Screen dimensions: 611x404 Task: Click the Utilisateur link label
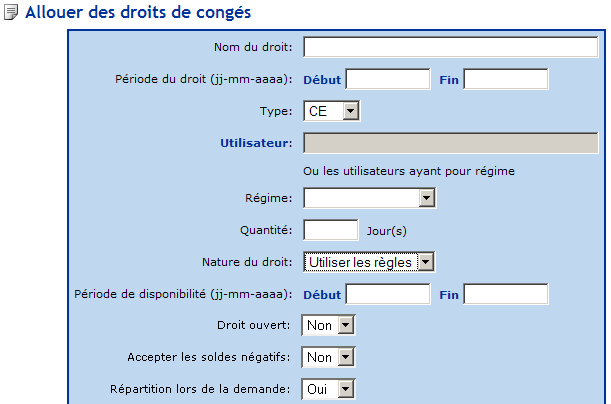255,143
